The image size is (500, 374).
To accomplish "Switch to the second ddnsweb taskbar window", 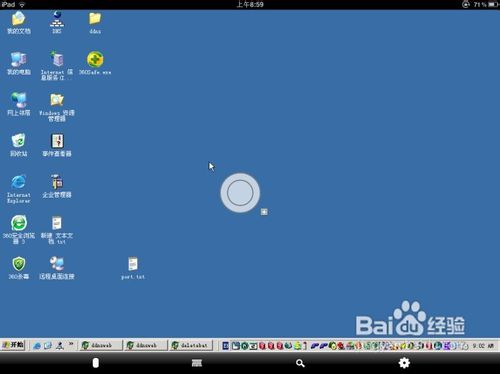I will 146,345.
